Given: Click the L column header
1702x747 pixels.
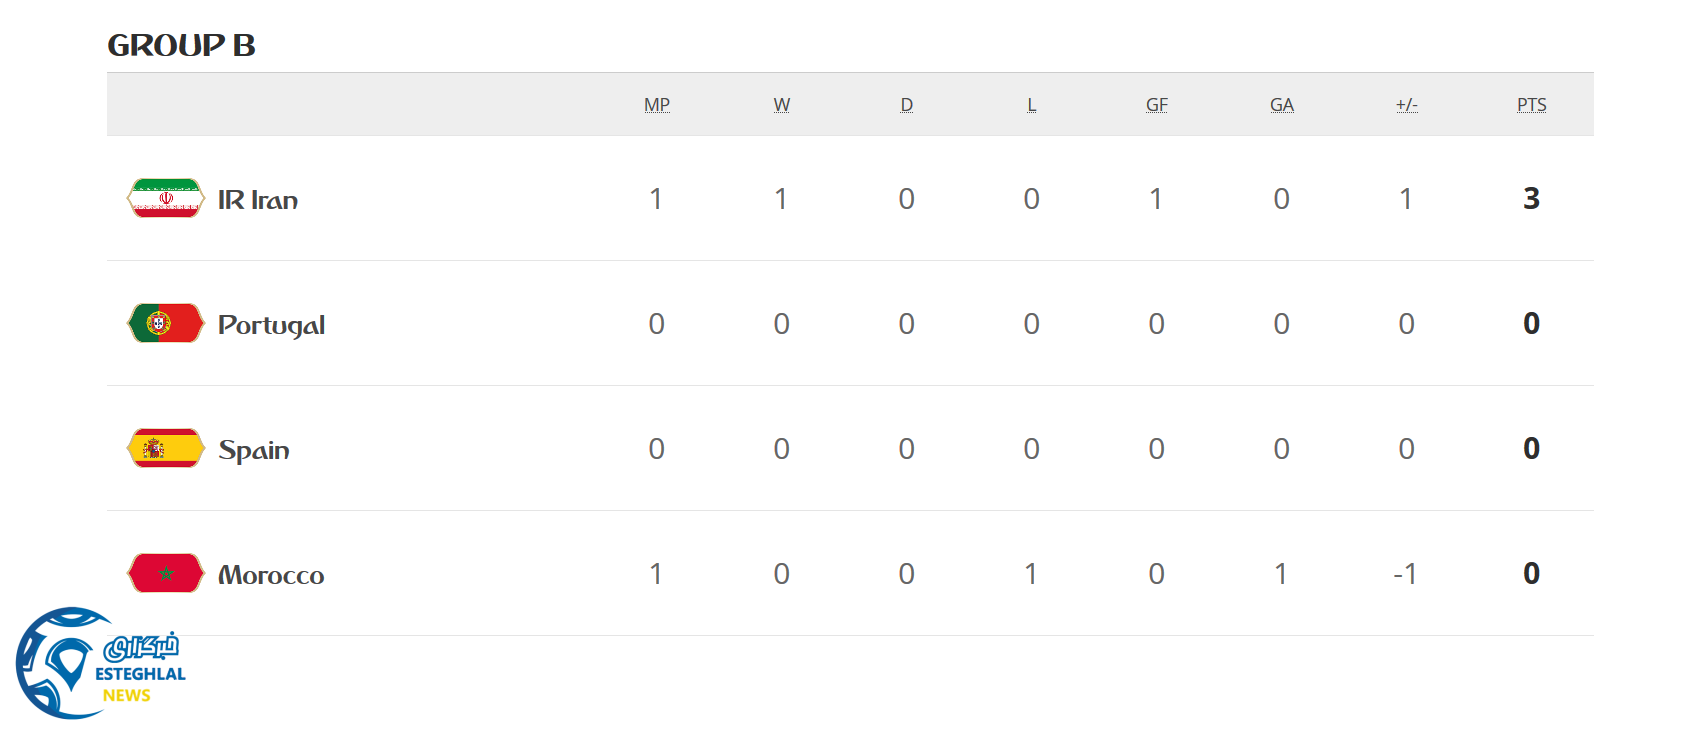Looking at the screenshot, I should point(1032,105).
